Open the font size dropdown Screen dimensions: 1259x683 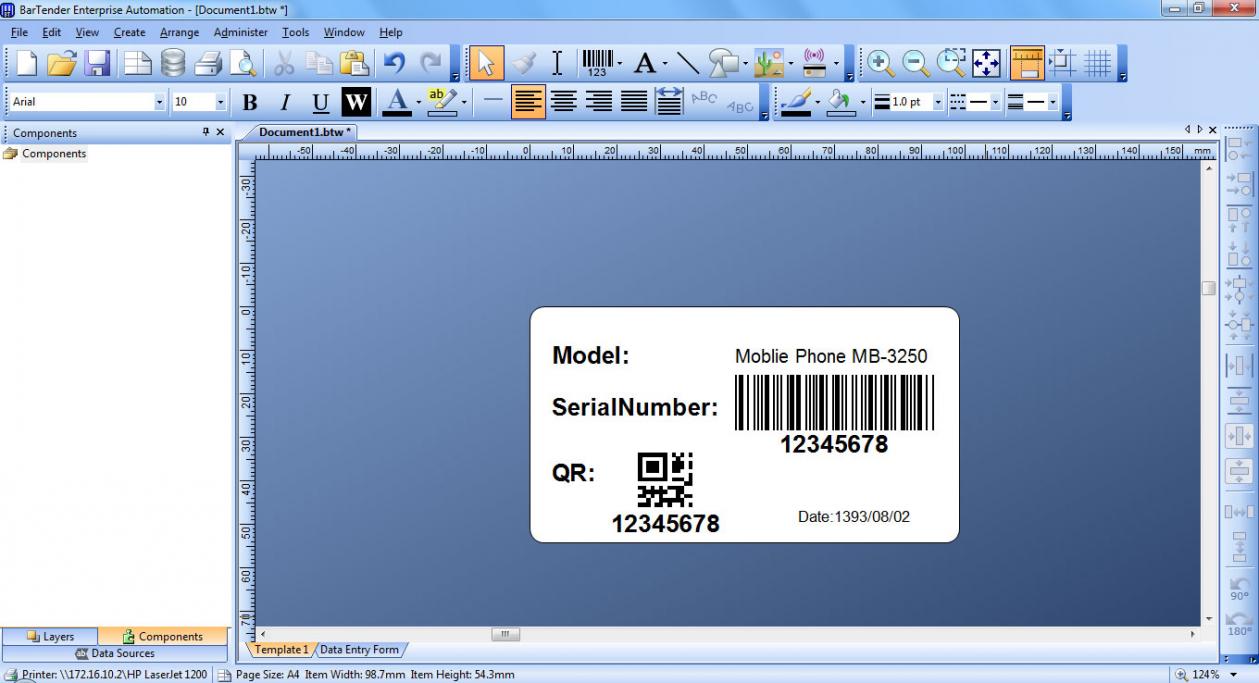click(221, 102)
